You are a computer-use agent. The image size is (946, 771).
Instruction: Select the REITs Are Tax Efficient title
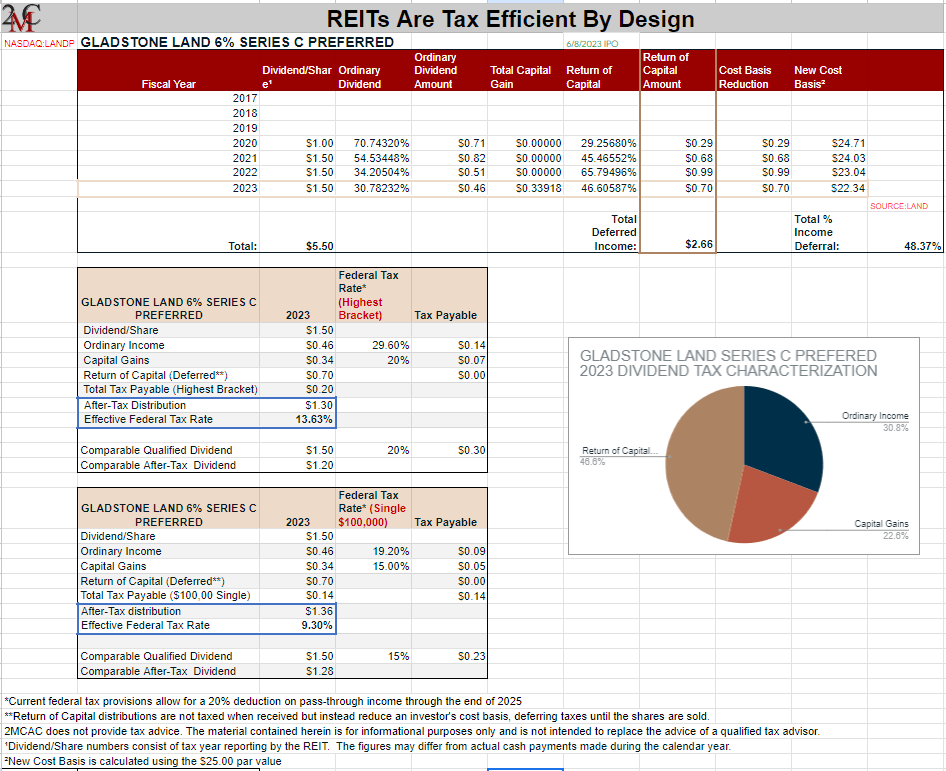pos(510,19)
